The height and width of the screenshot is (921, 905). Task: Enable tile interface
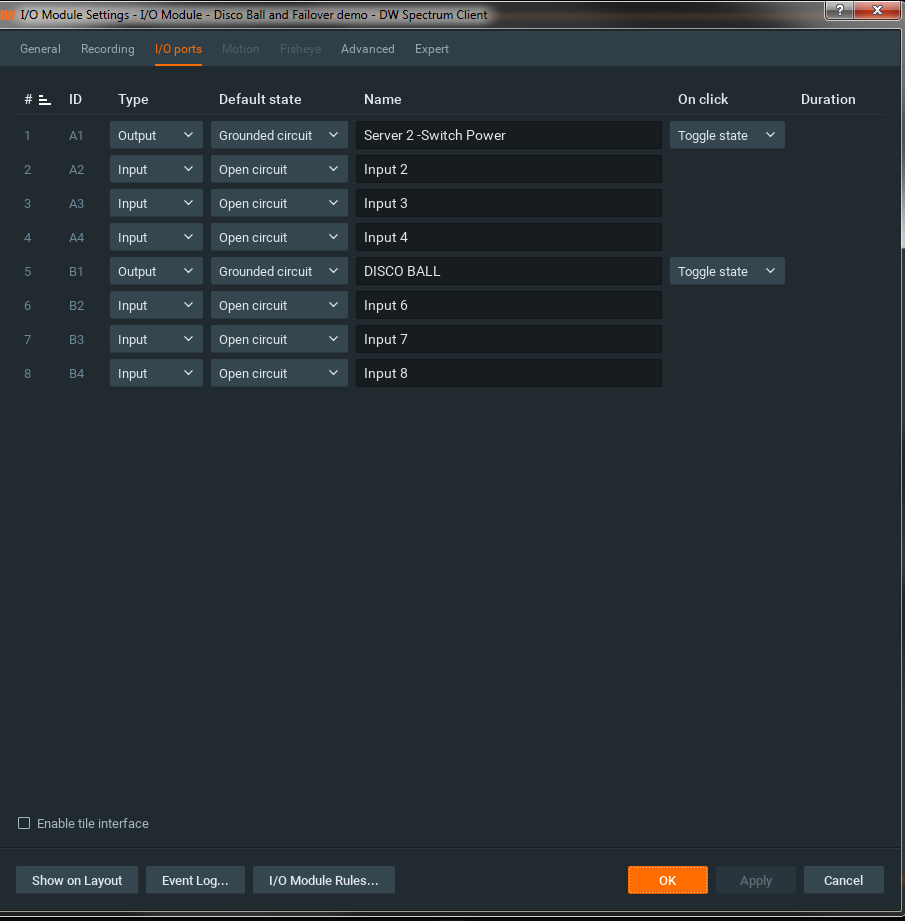tap(23, 823)
